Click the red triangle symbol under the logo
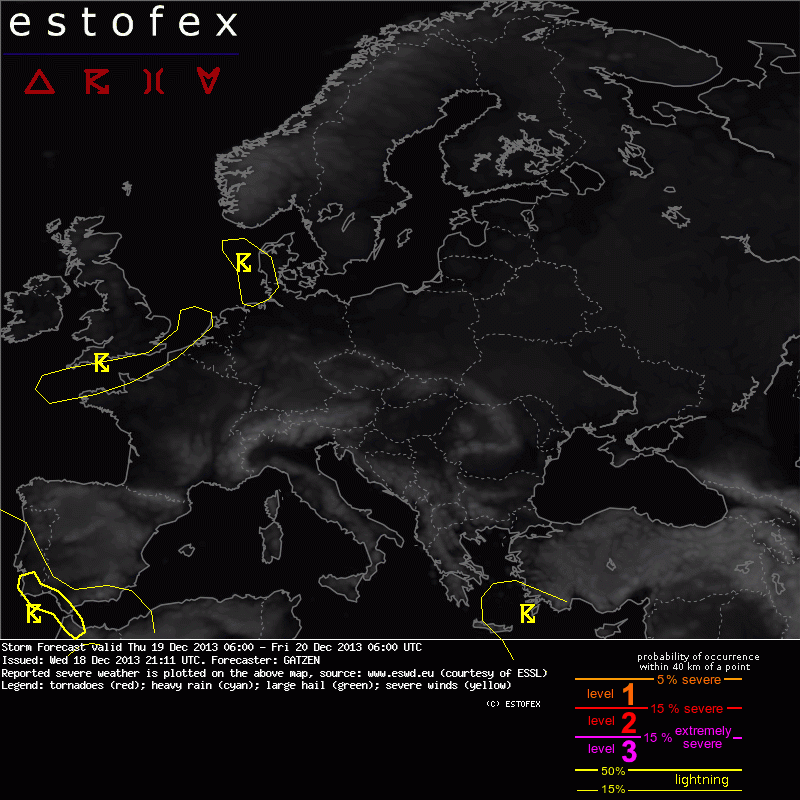Viewport: 800px width, 800px height. (x=39, y=82)
